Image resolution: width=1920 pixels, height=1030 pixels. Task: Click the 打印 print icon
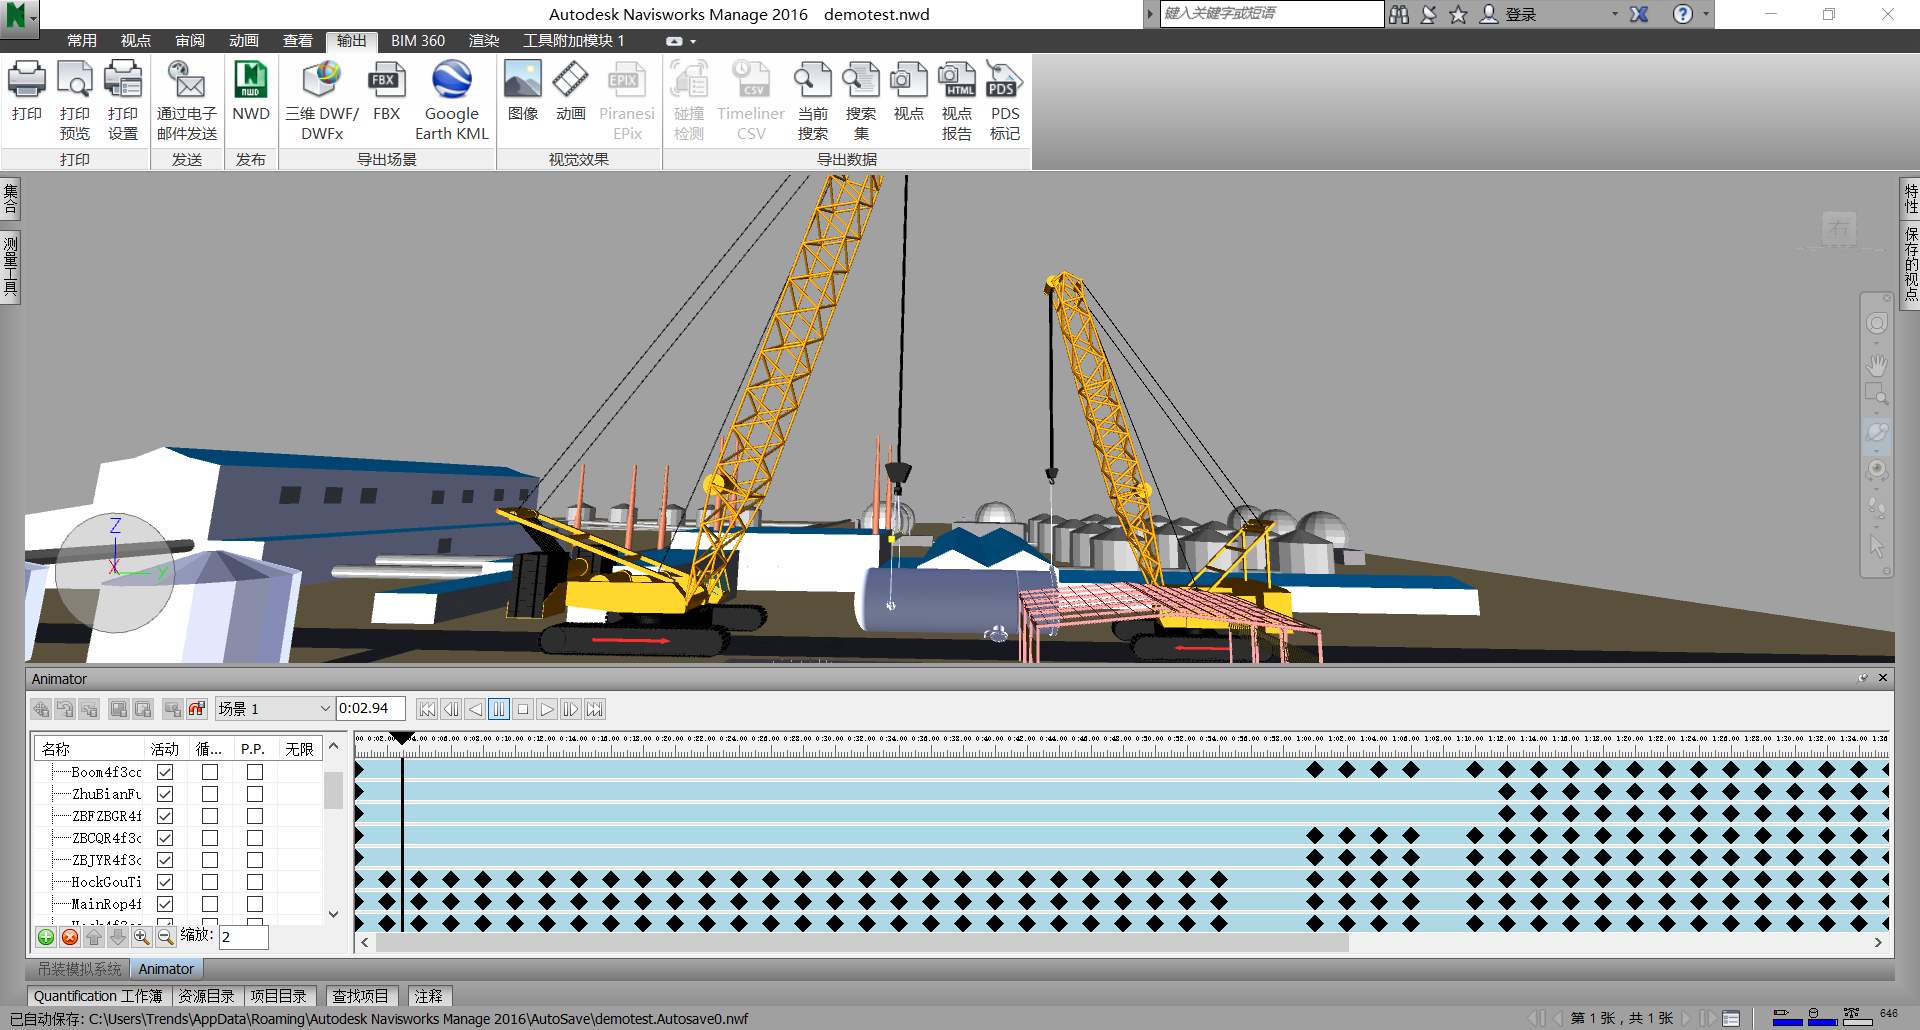27,91
